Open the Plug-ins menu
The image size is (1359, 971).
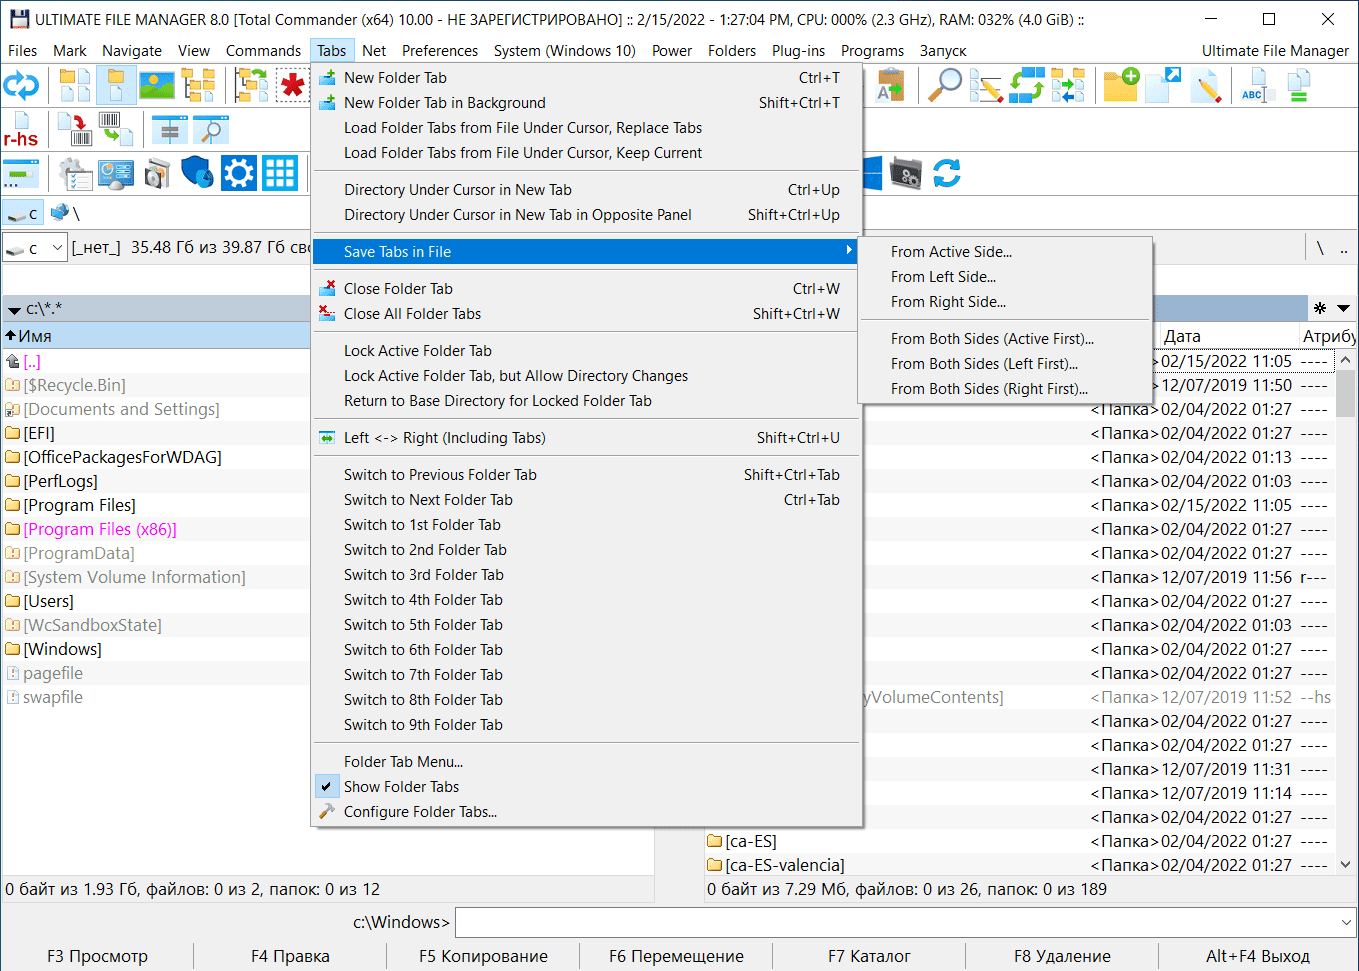pyautogui.click(x=798, y=51)
